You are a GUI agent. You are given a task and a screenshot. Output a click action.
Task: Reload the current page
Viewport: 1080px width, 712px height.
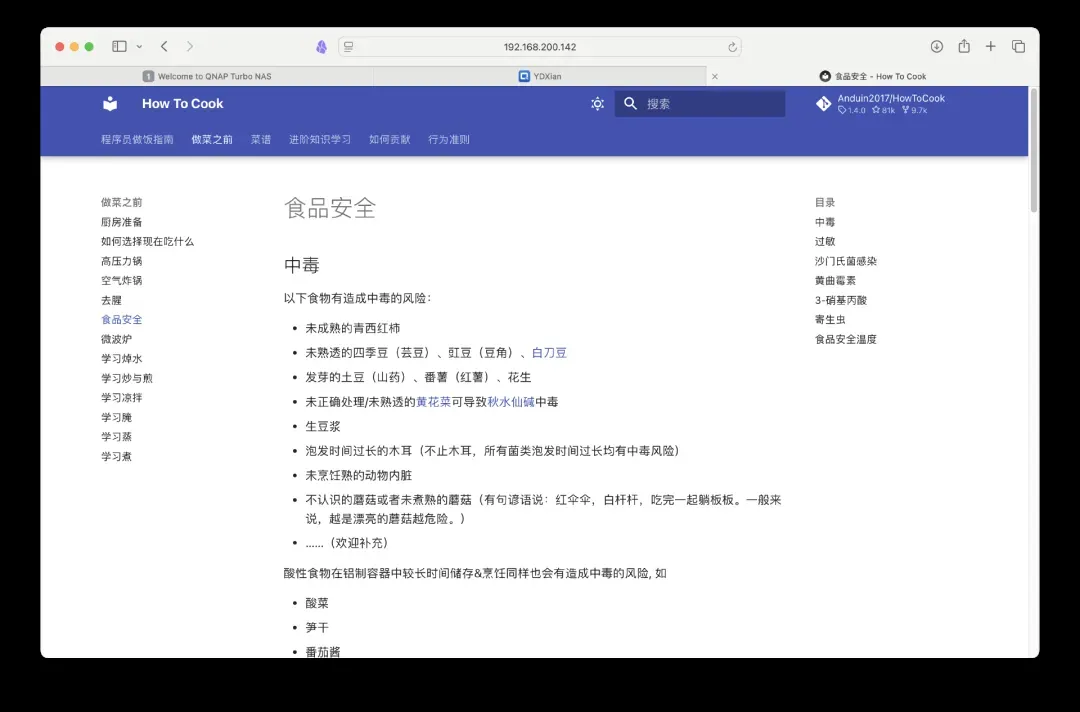tap(732, 47)
